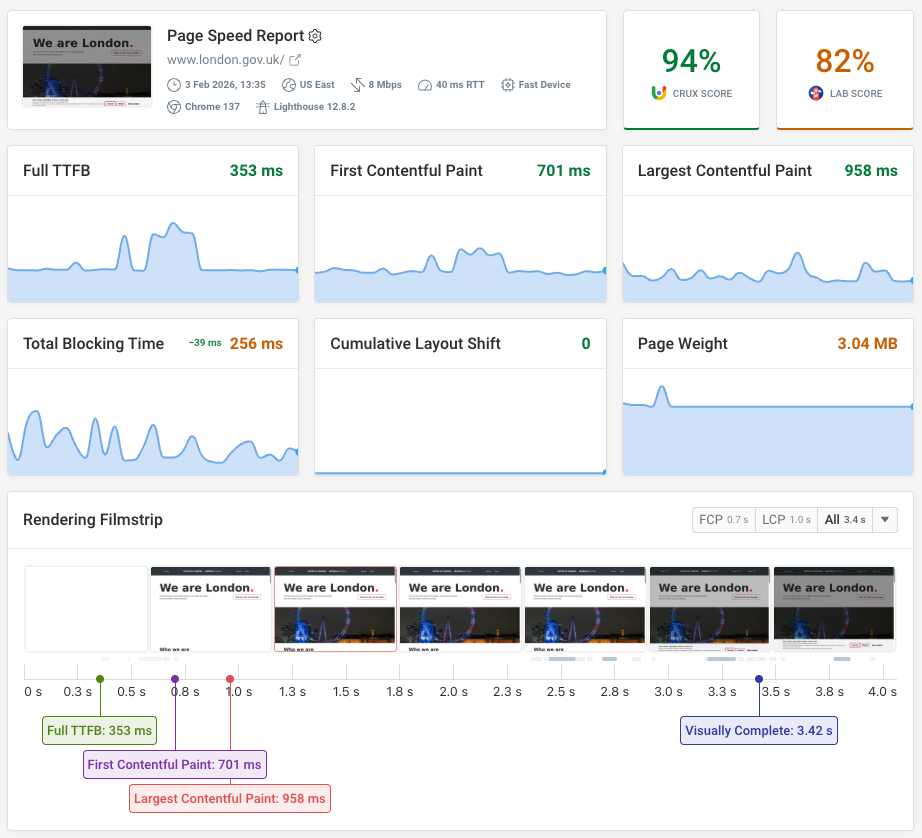Click the external link icon beside the URL
Image resolution: width=922 pixels, height=838 pixels.
(294, 59)
